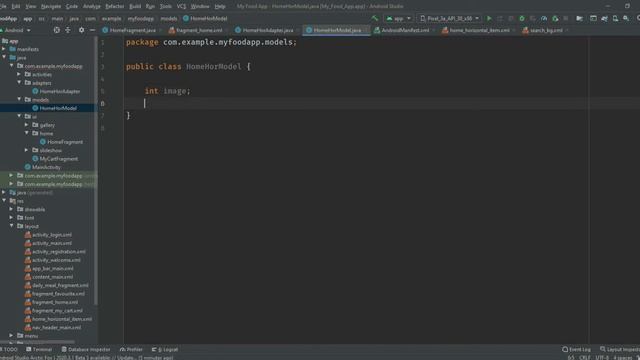Screen dimensions: 640x360
Task: Expand the slideshow package
Action: [27, 150]
